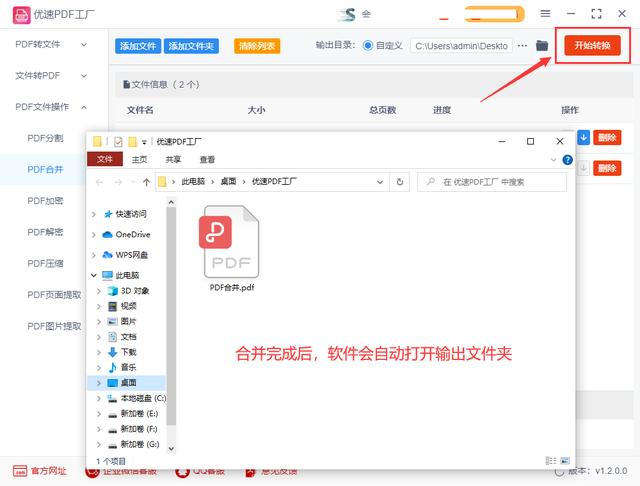Select PDF合并 in the sidebar

45,170
